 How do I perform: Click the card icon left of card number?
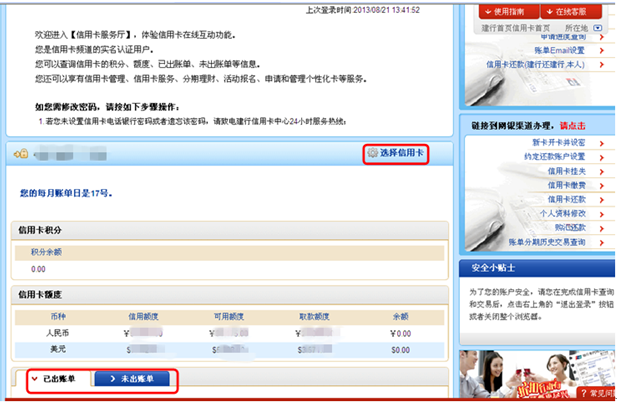(21, 155)
